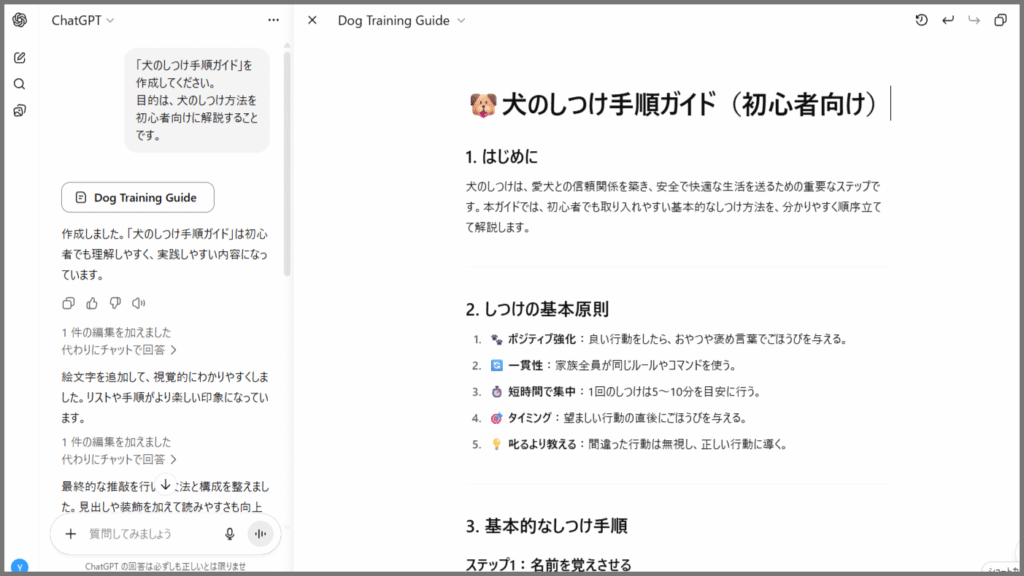
Task: Click the chat panel vertical scrollbar
Action: [x=287, y=160]
